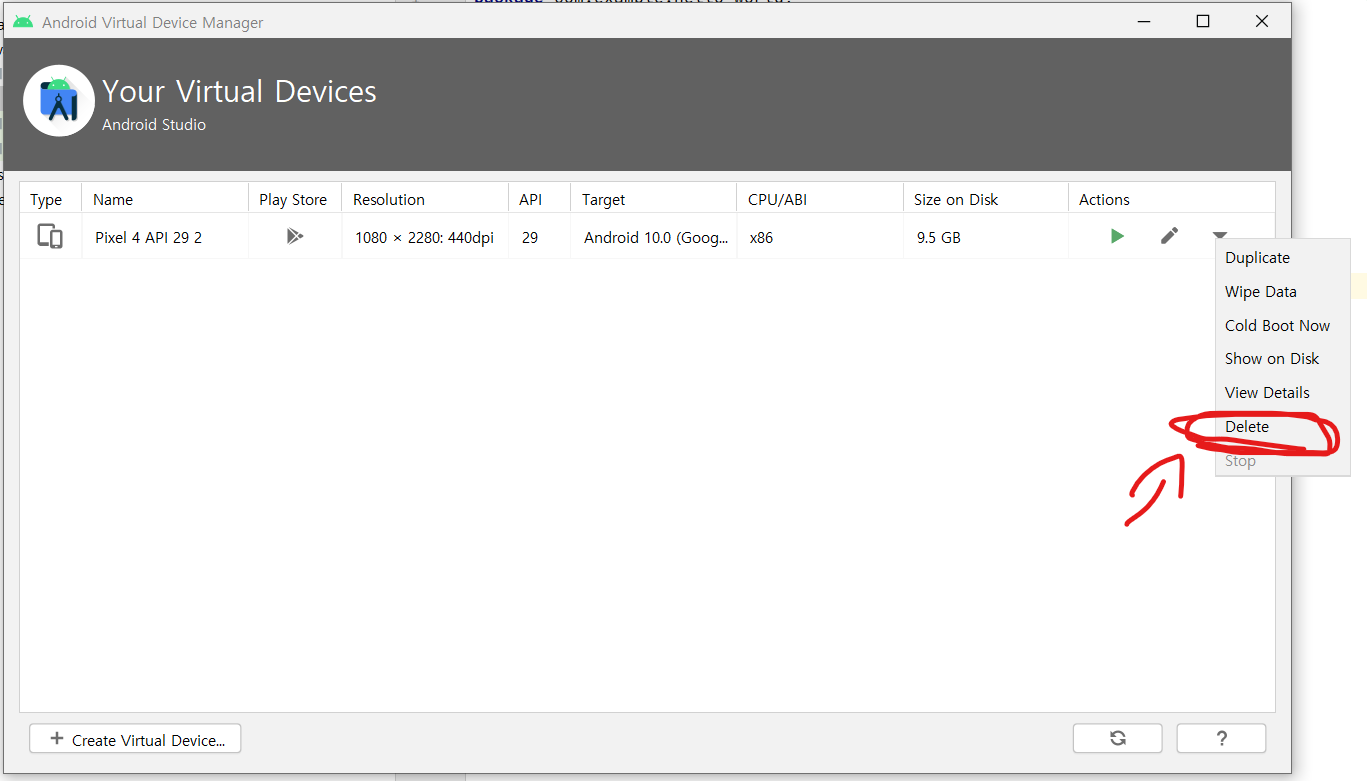Image resolution: width=1367 pixels, height=781 pixels.
Task: Click the Create Virtual Device button
Action: tap(135, 739)
